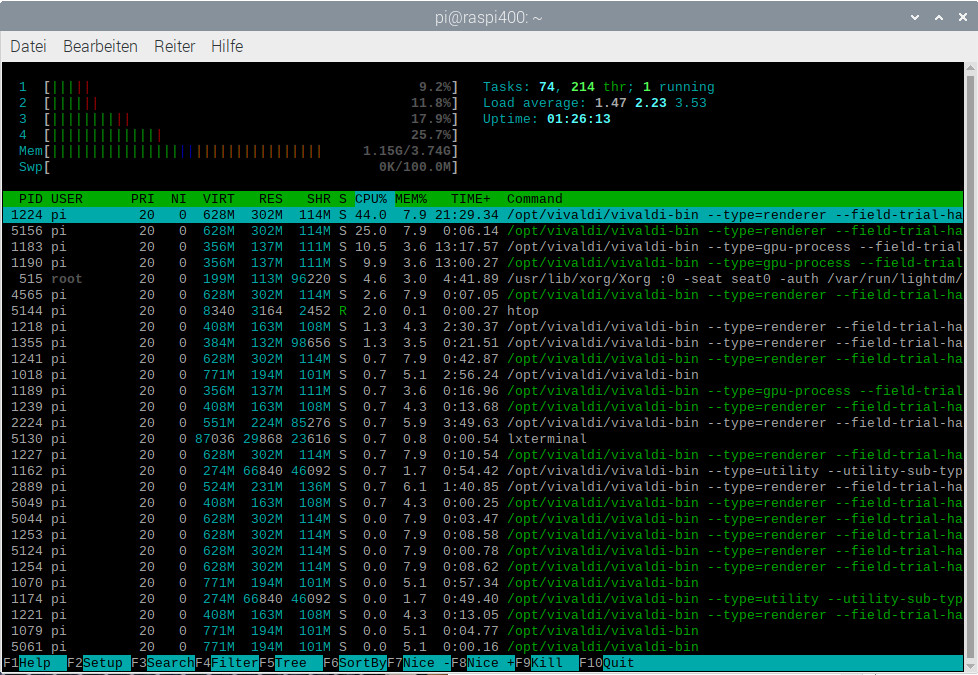The image size is (978, 675).
Task: Sort by the TIME+ column header
Action: click(471, 199)
